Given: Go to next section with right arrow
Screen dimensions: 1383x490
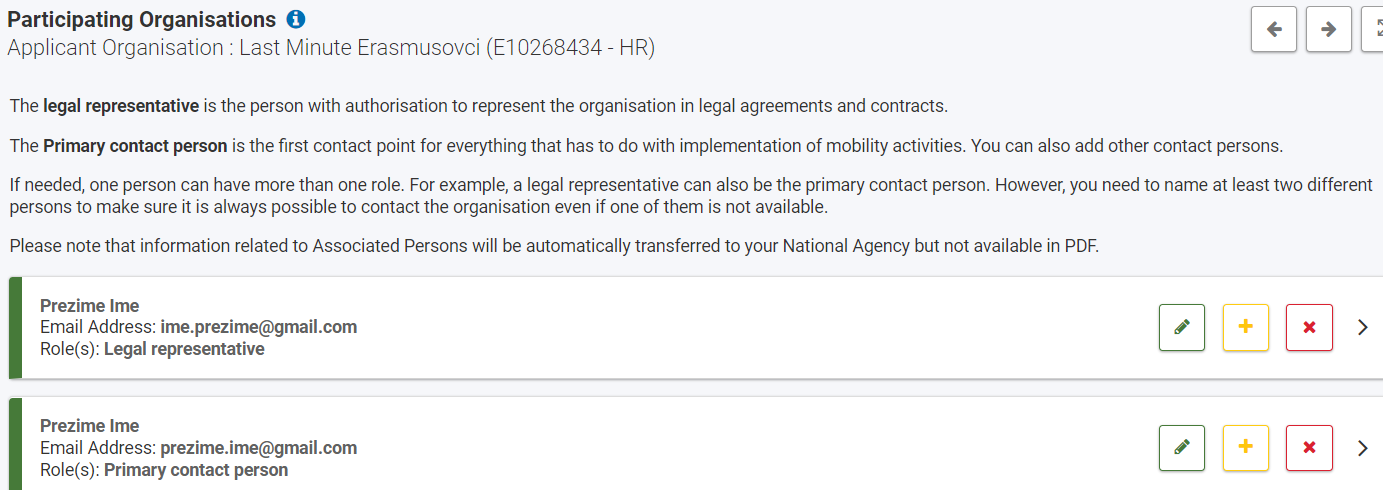Looking at the screenshot, I should click(x=1328, y=29).
